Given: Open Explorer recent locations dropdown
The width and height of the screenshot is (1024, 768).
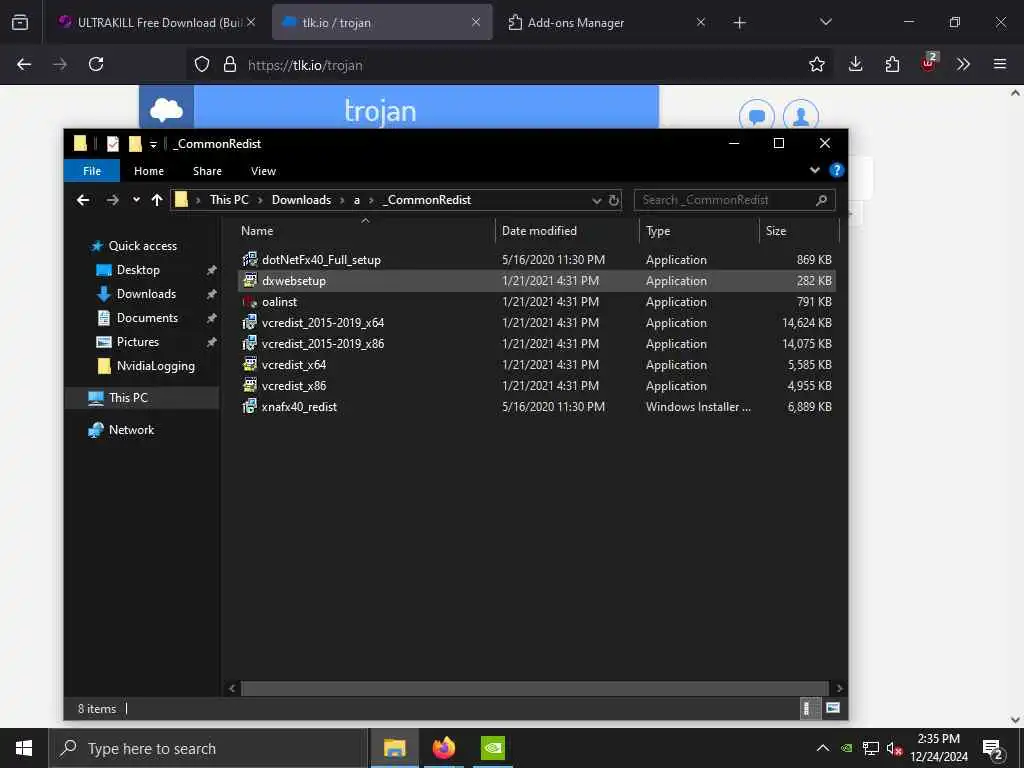Looking at the screenshot, I should [x=136, y=200].
